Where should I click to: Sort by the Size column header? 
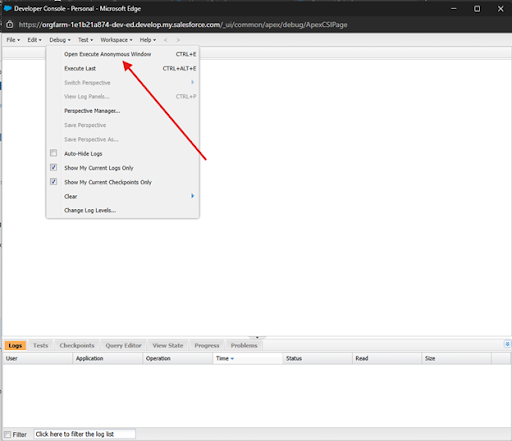click(x=457, y=358)
